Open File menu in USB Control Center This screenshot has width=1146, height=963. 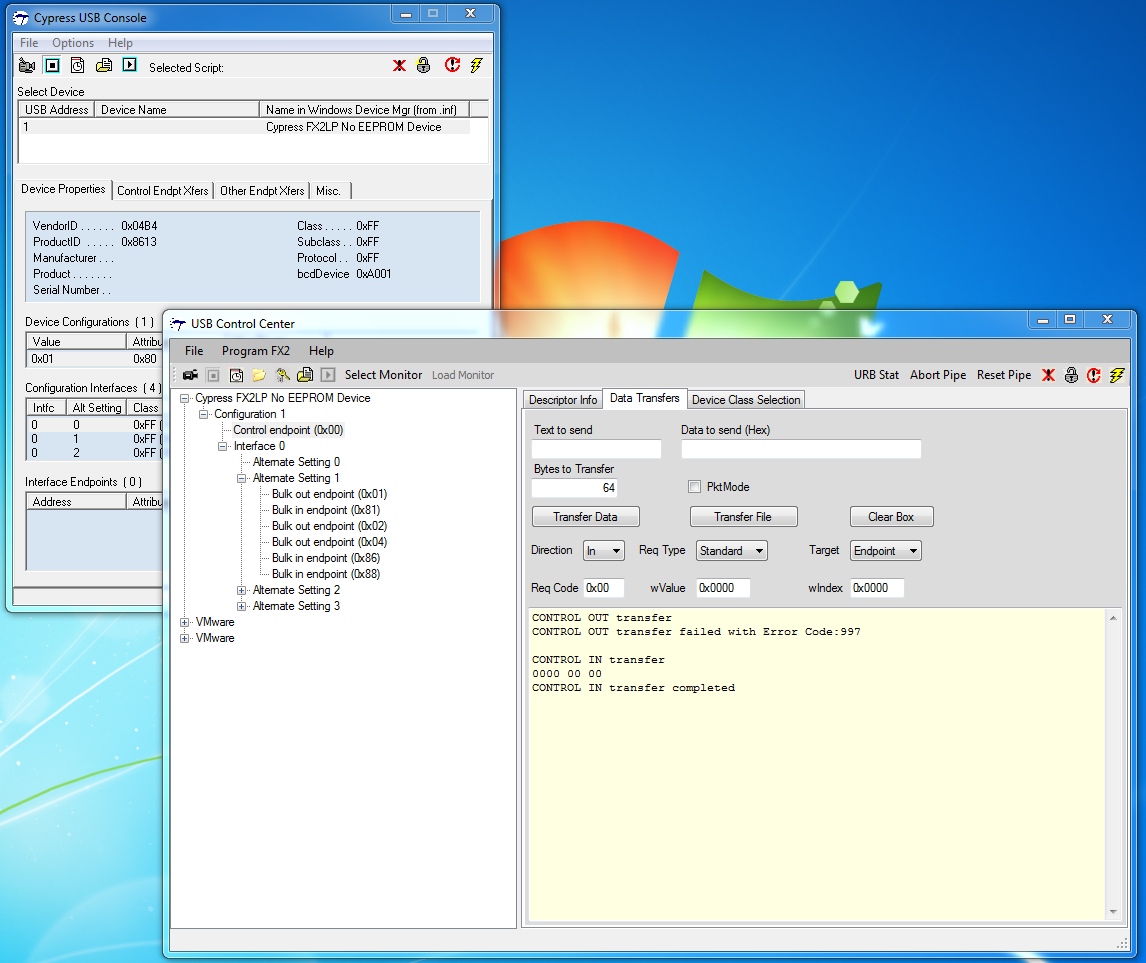pyautogui.click(x=194, y=351)
